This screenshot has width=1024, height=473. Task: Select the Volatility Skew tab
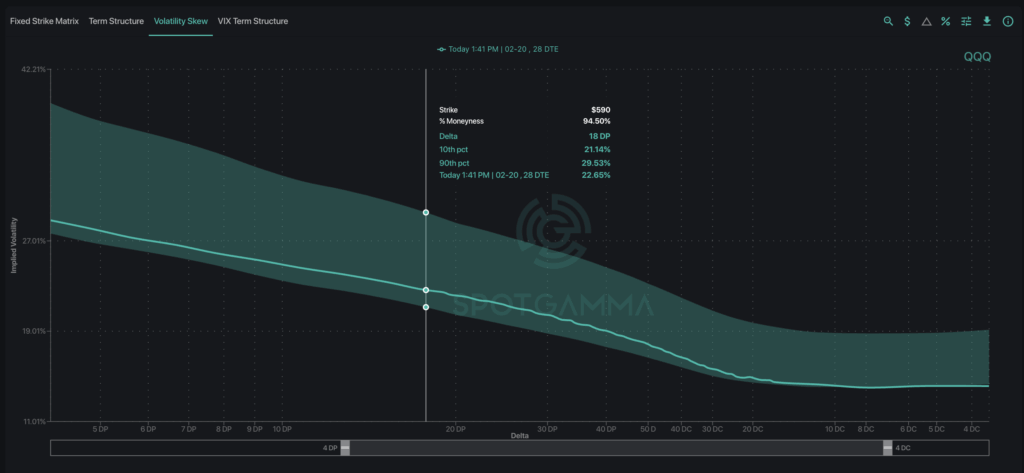tap(181, 21)
